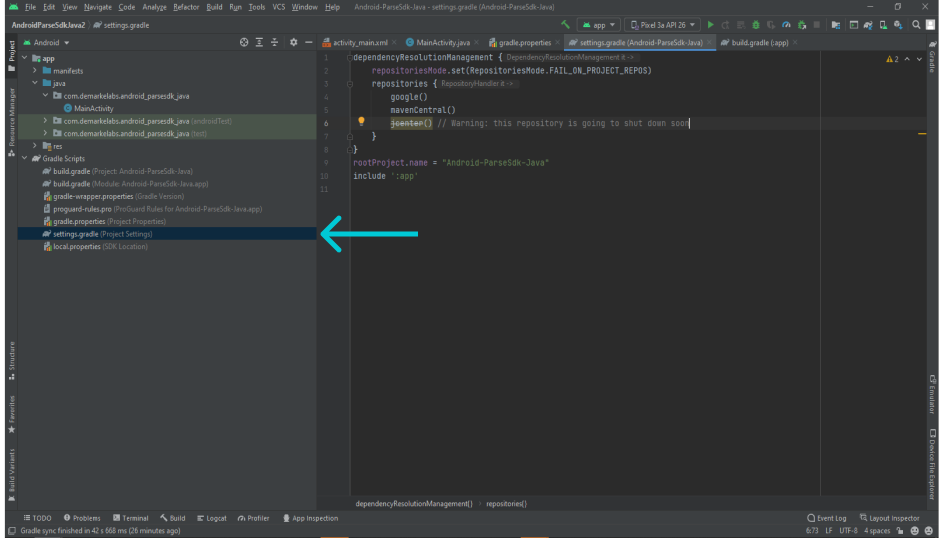Open the Android project view dropdown
This screenshot has width=939, height=538.
click(x=46, y=43)
